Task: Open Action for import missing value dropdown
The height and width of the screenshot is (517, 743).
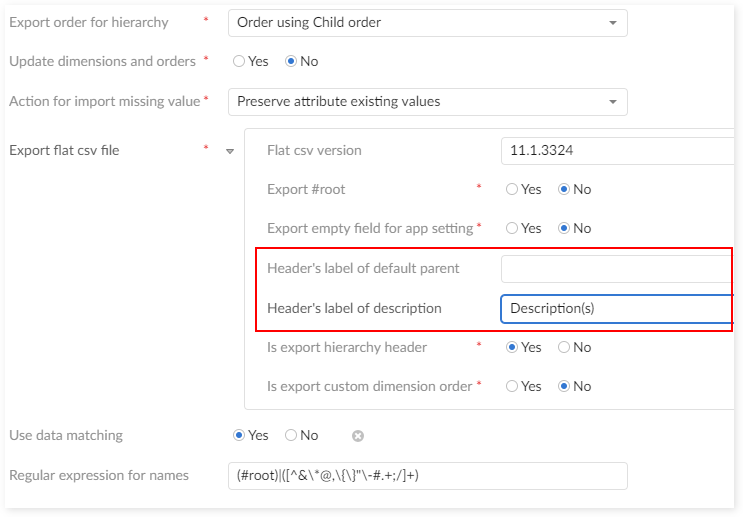Action: pyautogui.click(x=427, y=101)
